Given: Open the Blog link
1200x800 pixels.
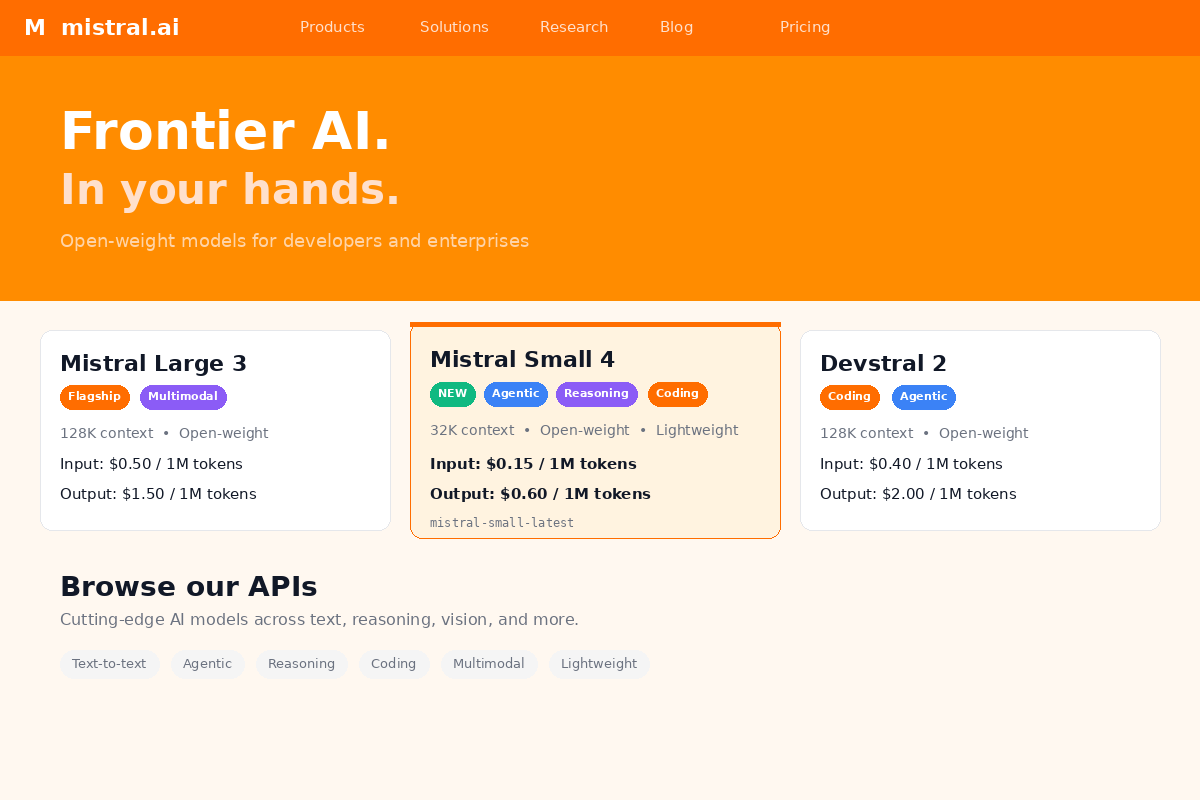Looking at the screenshot, I should [x=676, y=28].
